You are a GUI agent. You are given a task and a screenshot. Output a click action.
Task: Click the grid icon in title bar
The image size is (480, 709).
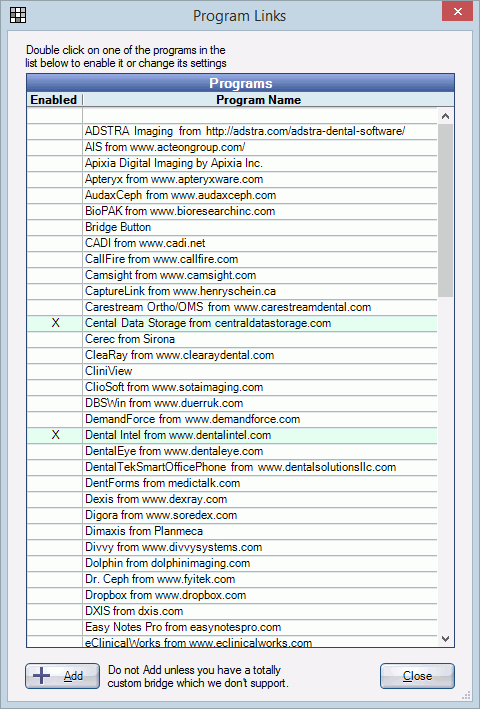18,15
